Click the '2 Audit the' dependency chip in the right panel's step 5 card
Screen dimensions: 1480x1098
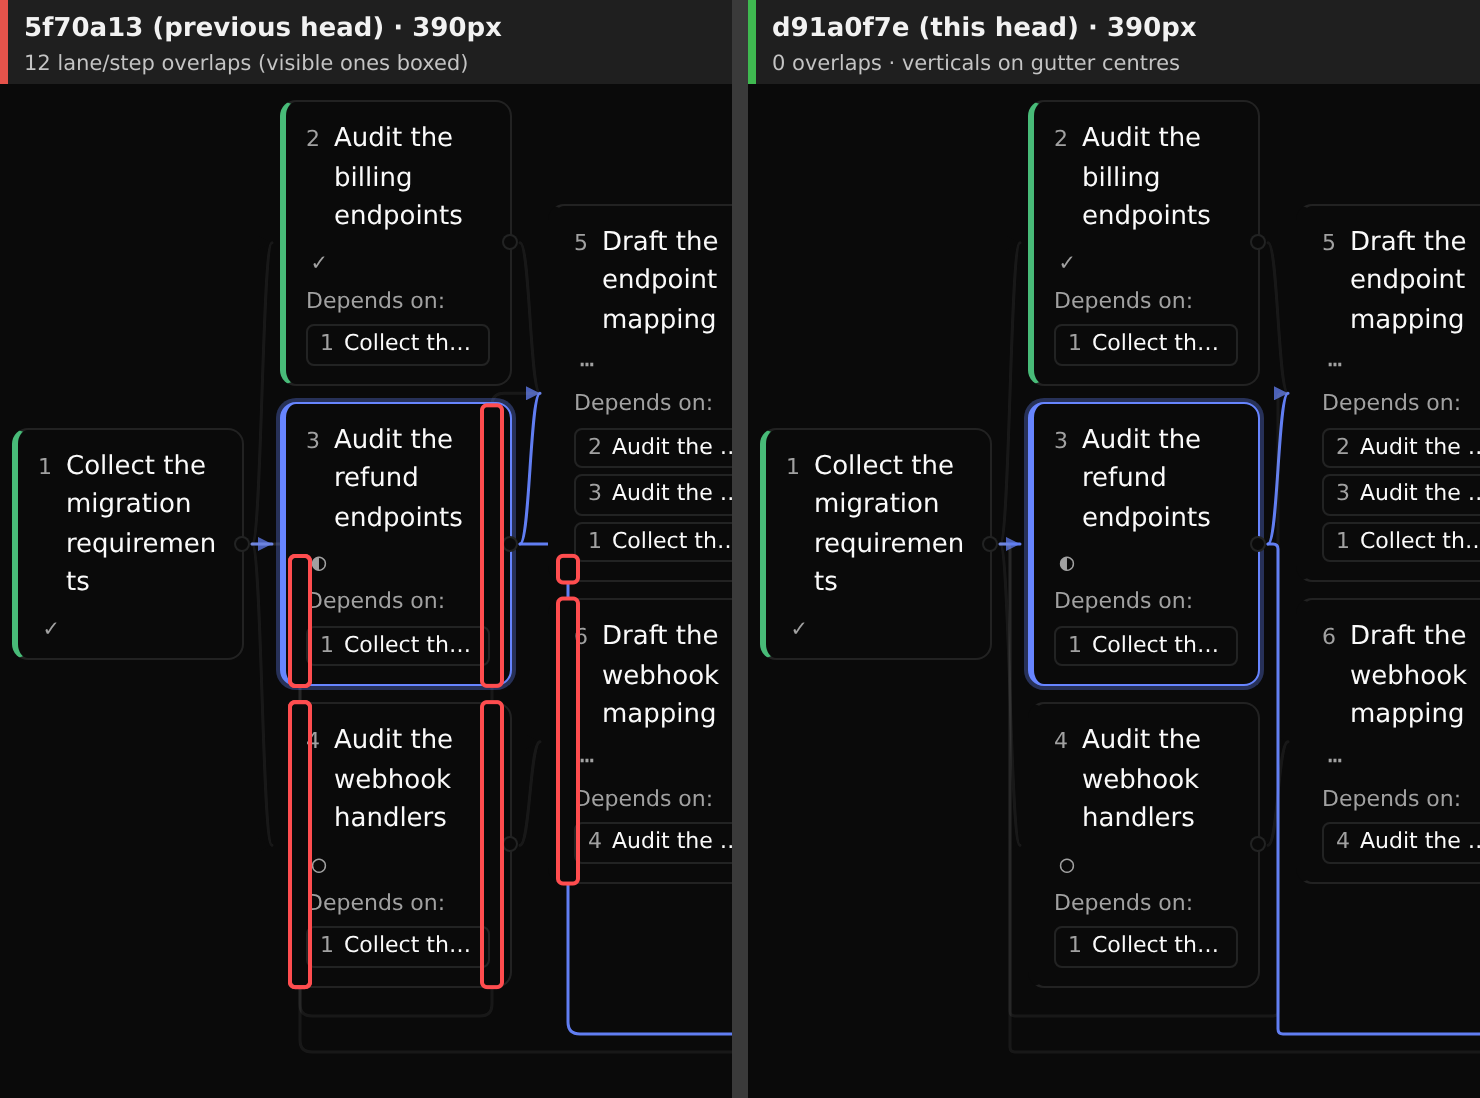(x=1401, y=447)
